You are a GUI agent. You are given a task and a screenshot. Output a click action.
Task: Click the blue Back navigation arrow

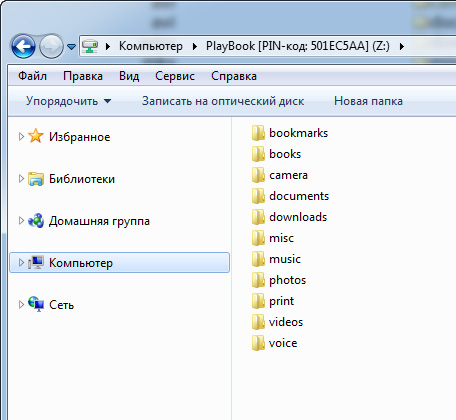coord(23,46)
